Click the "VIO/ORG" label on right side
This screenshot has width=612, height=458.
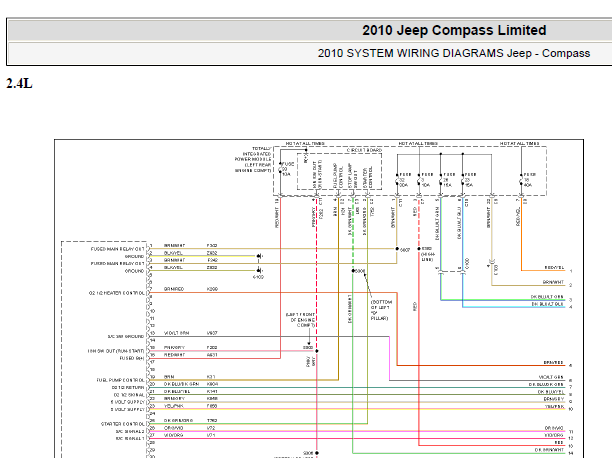click(554, 435)
